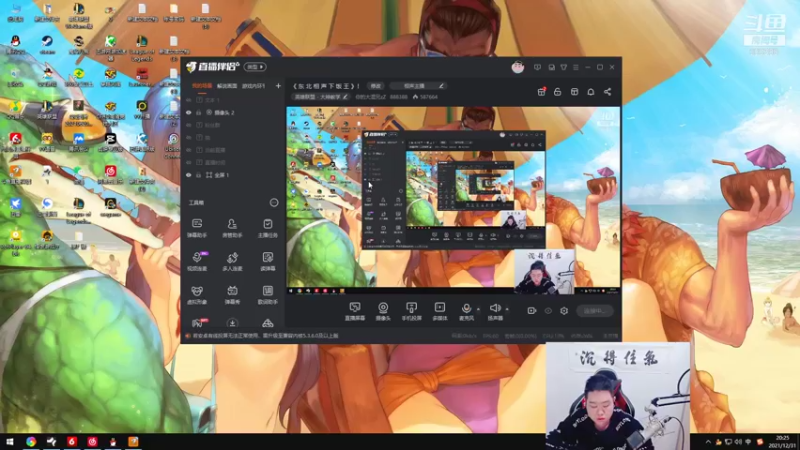Toggle the preview eye icon in bottom bar
This screenshot has height=450, width=800.
point(548,310)
